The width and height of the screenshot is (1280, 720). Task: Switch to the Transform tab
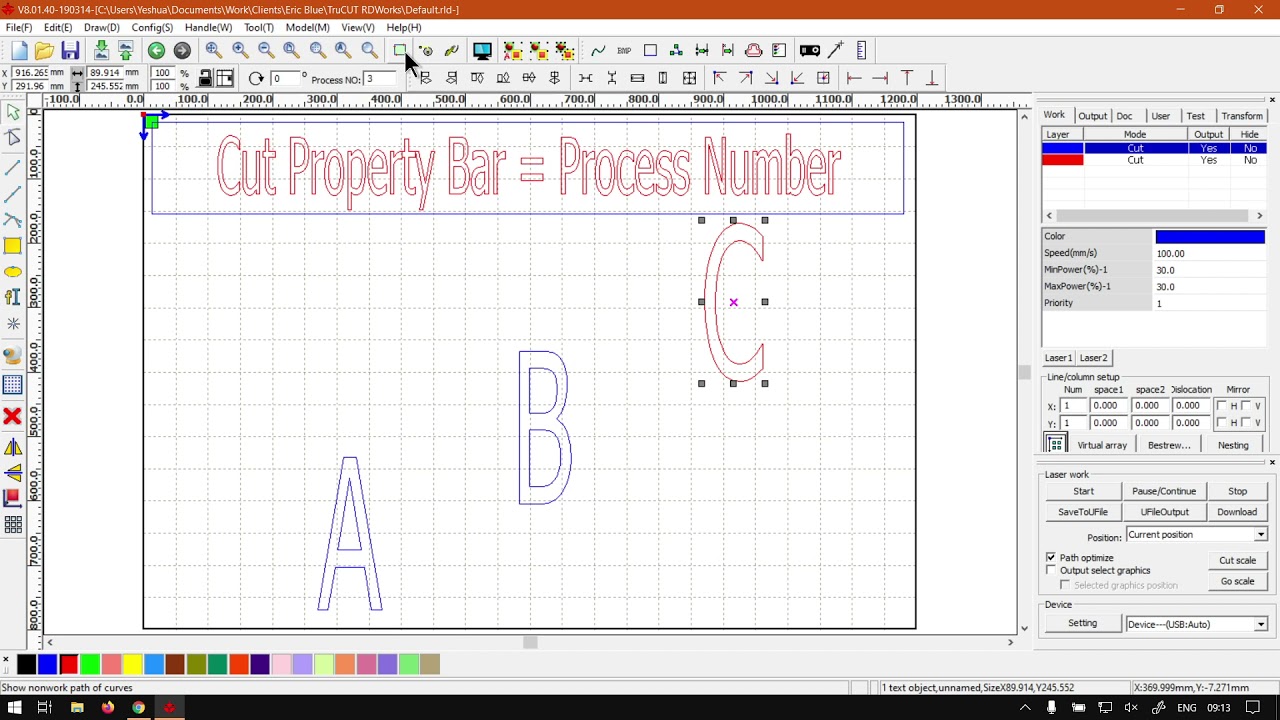1242,116
